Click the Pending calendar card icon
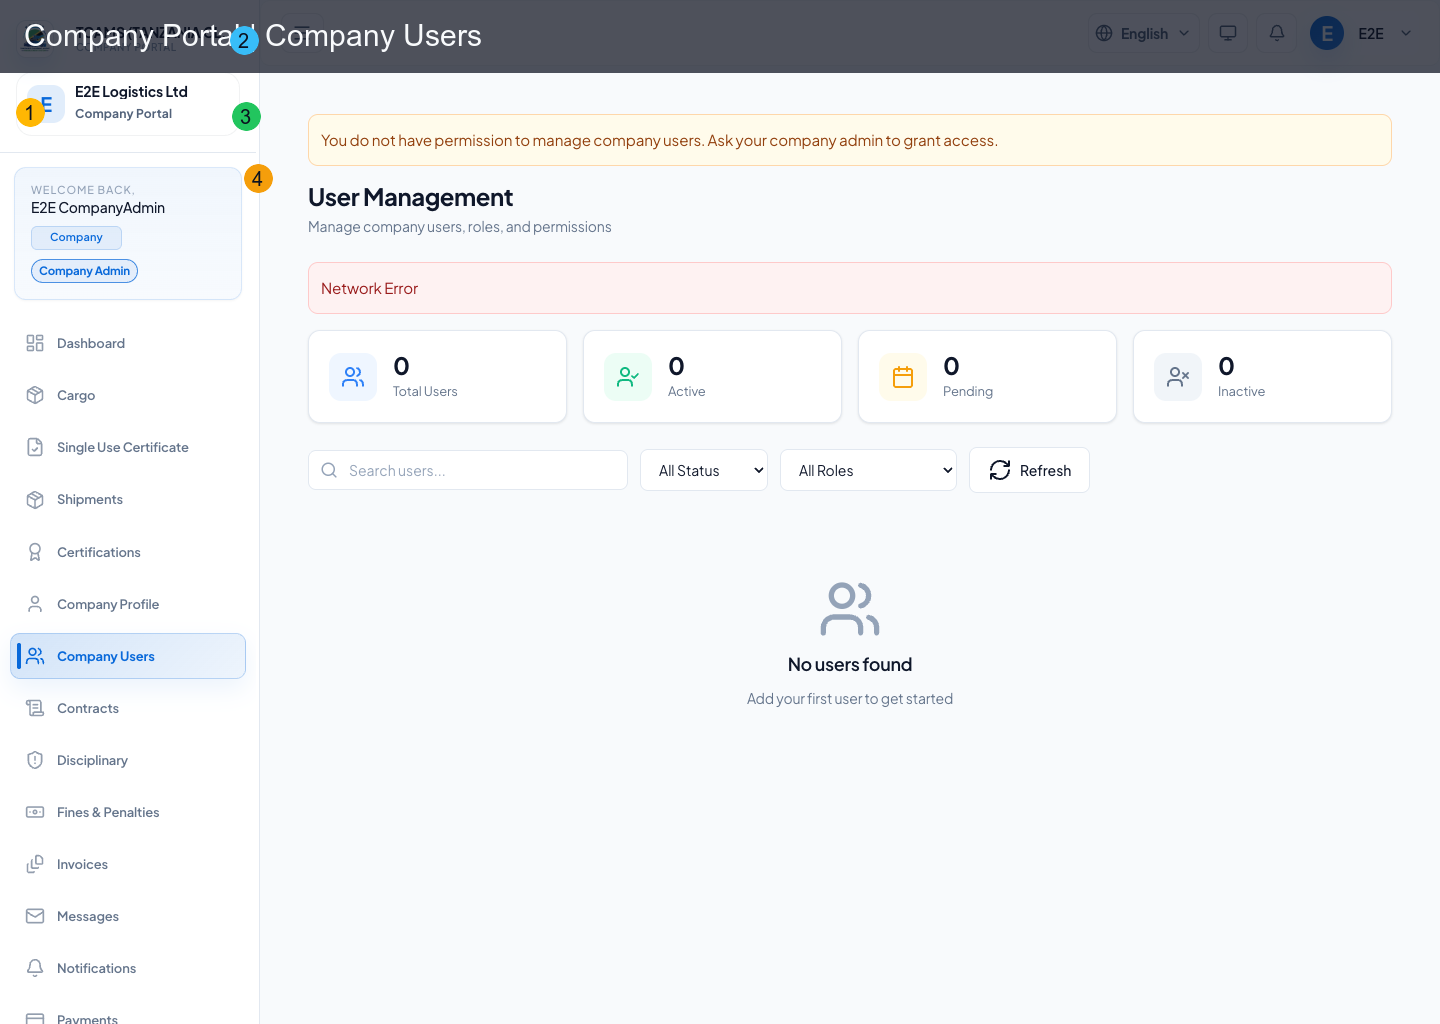1440x1024 pixels. tap(903, 377)
